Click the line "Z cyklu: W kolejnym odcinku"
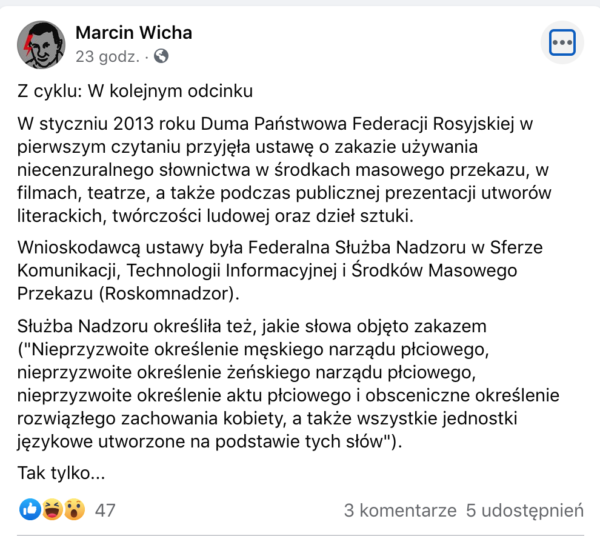 tap(135, 91)
